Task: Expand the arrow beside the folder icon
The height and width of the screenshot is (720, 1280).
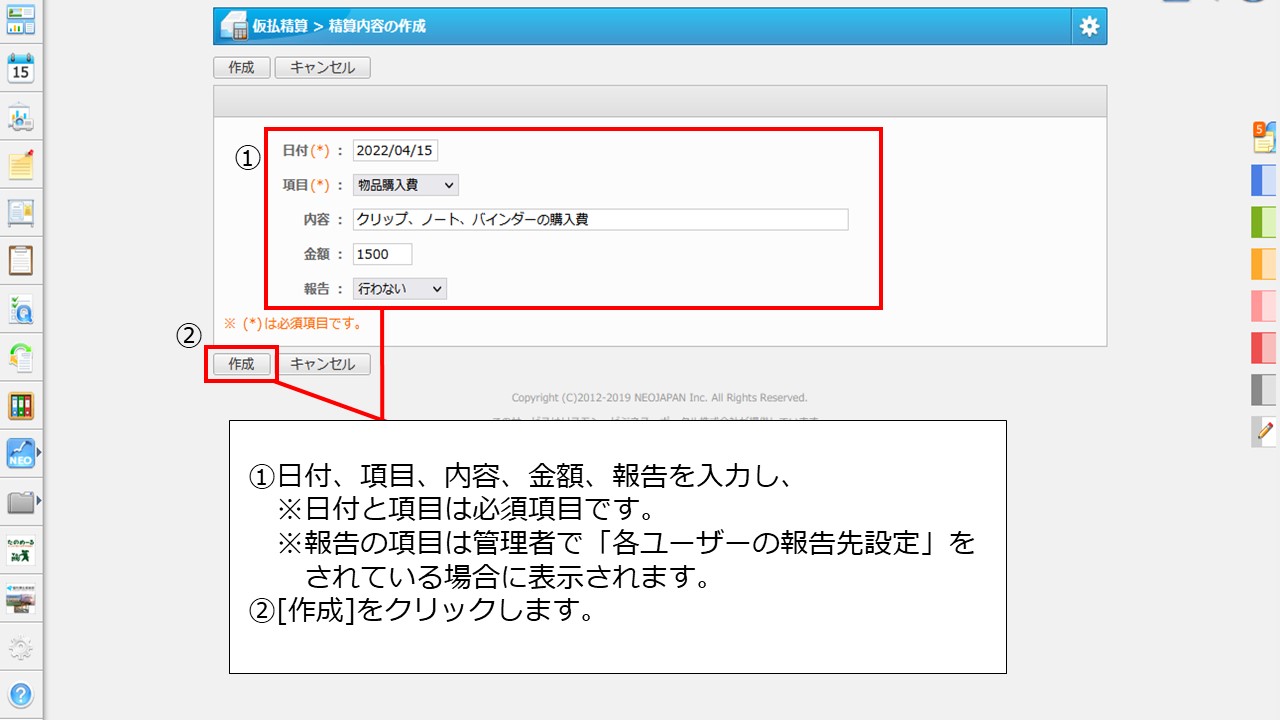Action: [x=39, y=501]
